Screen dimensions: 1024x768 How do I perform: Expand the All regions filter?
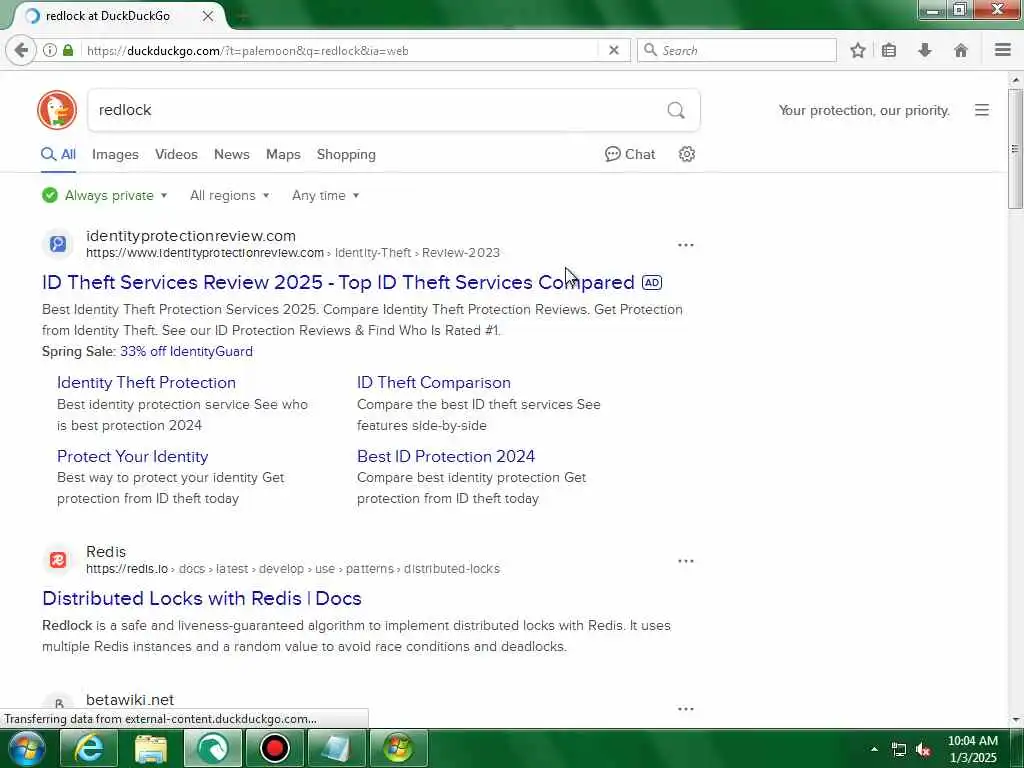click(x=229, y=195)
